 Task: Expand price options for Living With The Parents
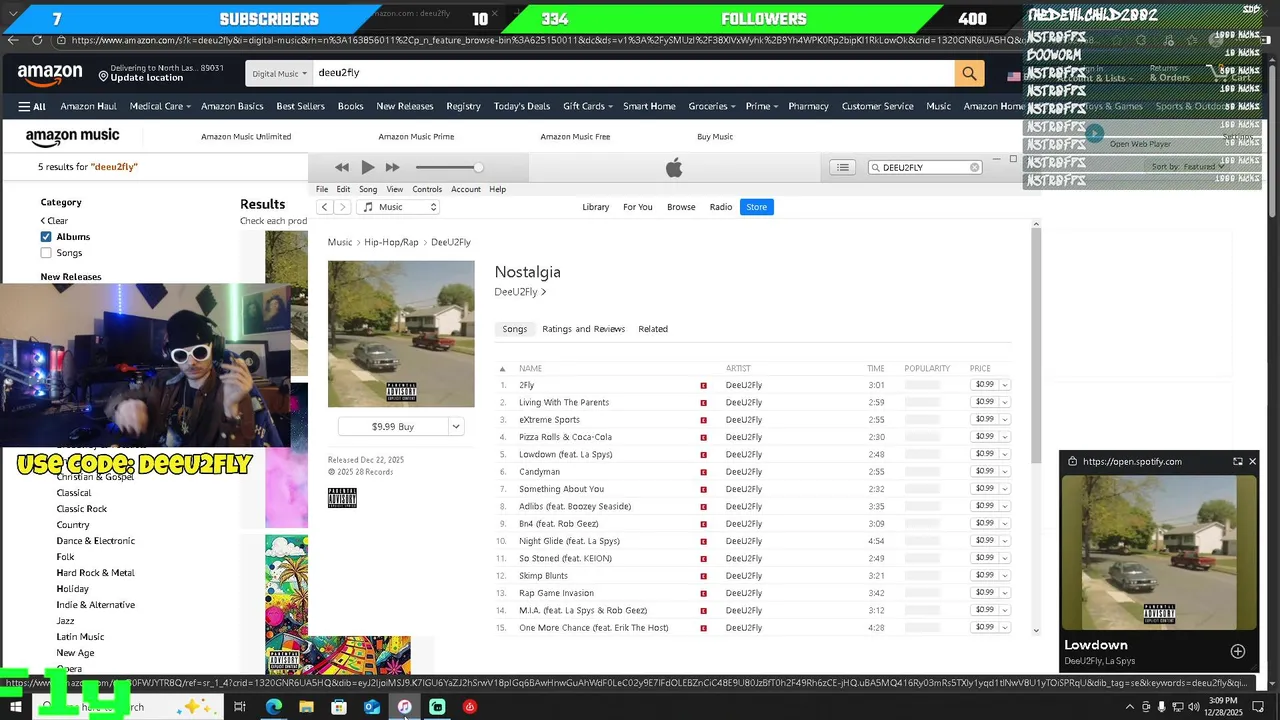pos(1005,402)
